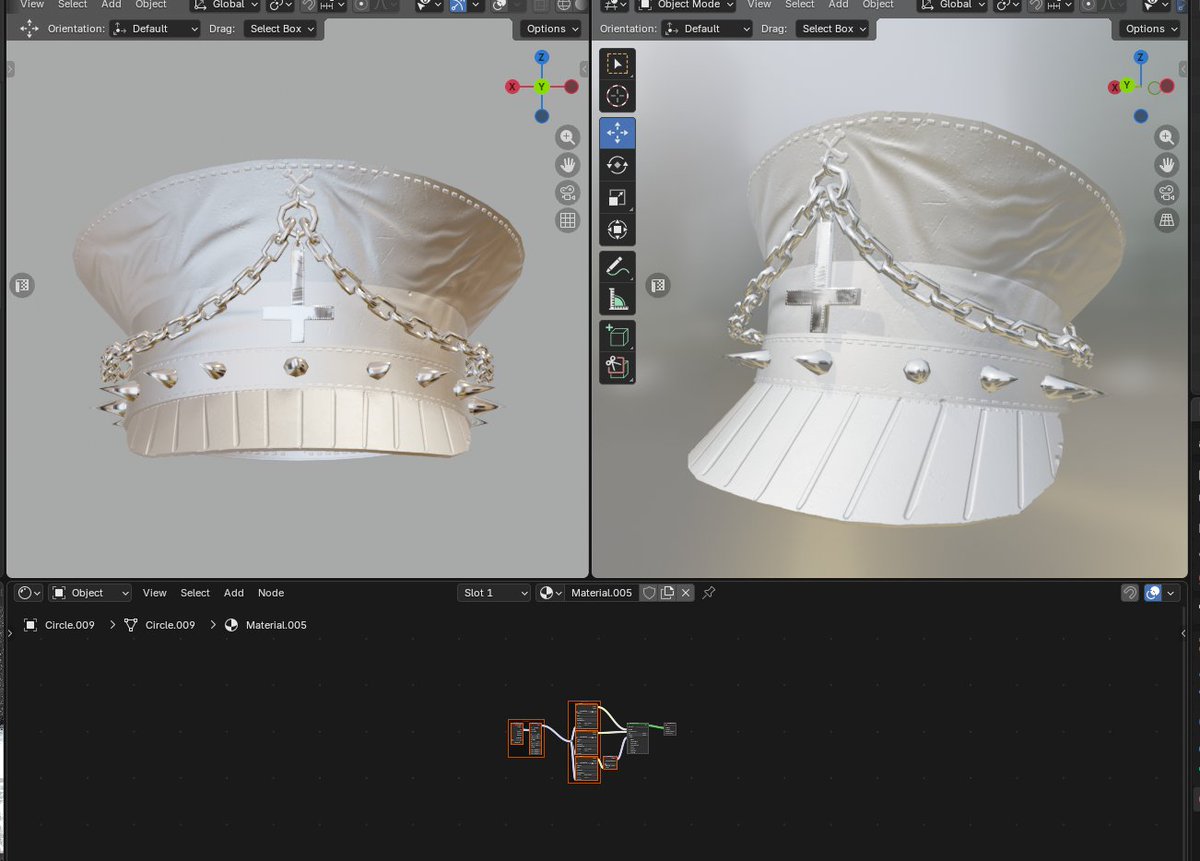Unlink Material.005 with the X button
This screenshot has height=861, width=1200.
click(x=686, y=593)
